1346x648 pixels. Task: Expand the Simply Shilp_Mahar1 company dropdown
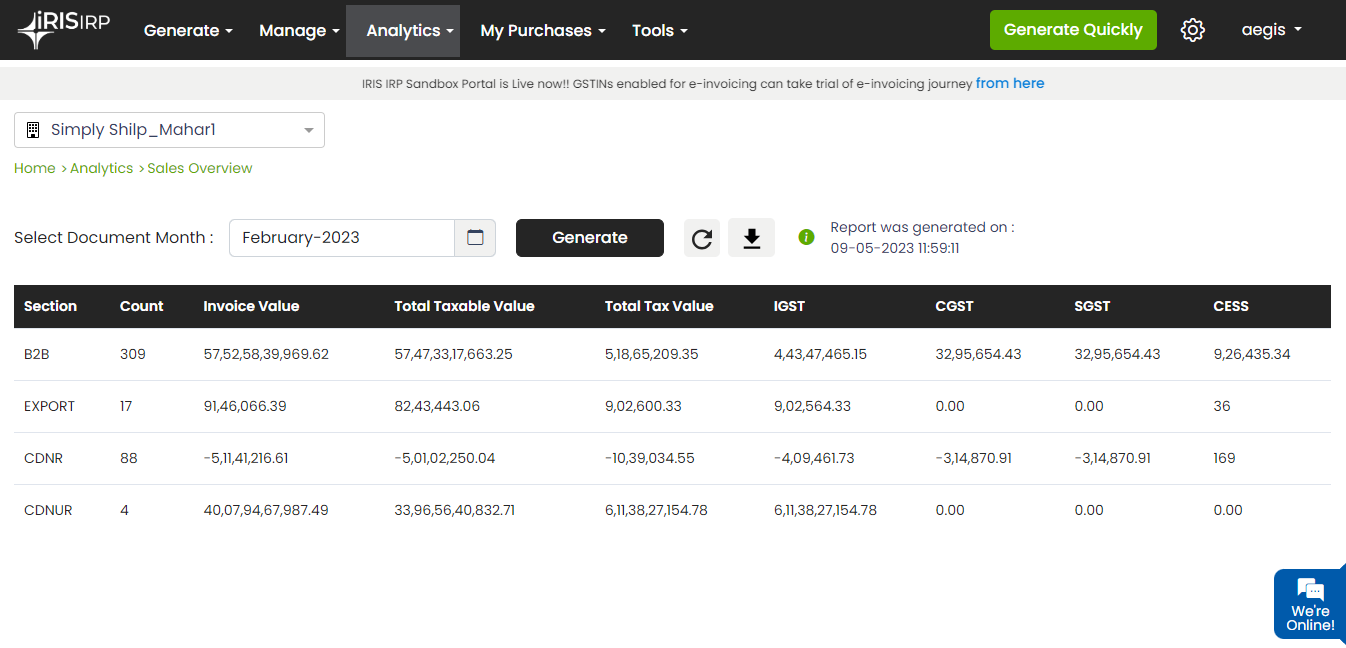pyautogui.click(x=169, y=130)
